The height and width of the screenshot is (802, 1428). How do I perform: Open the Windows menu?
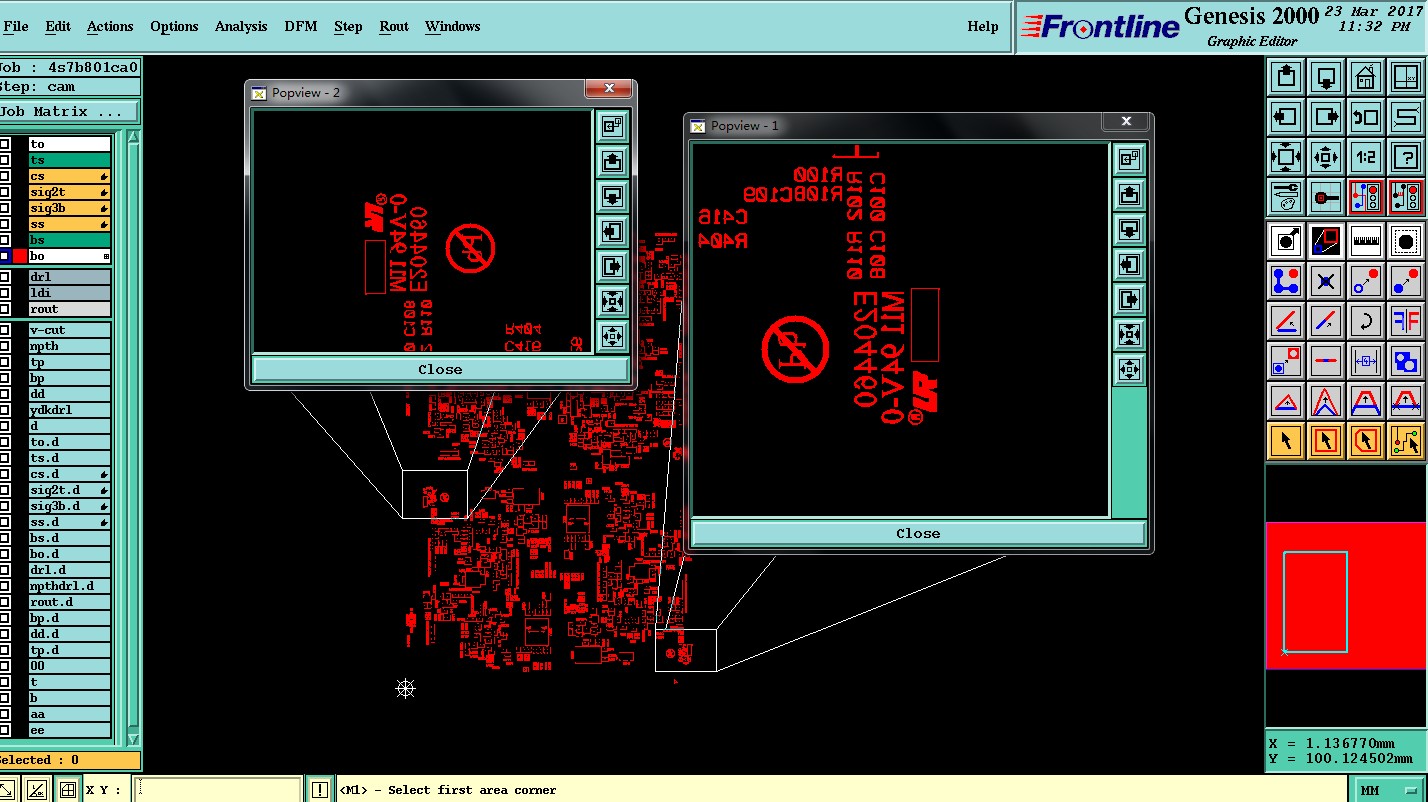pyautogui.click(x=452, y=26)
